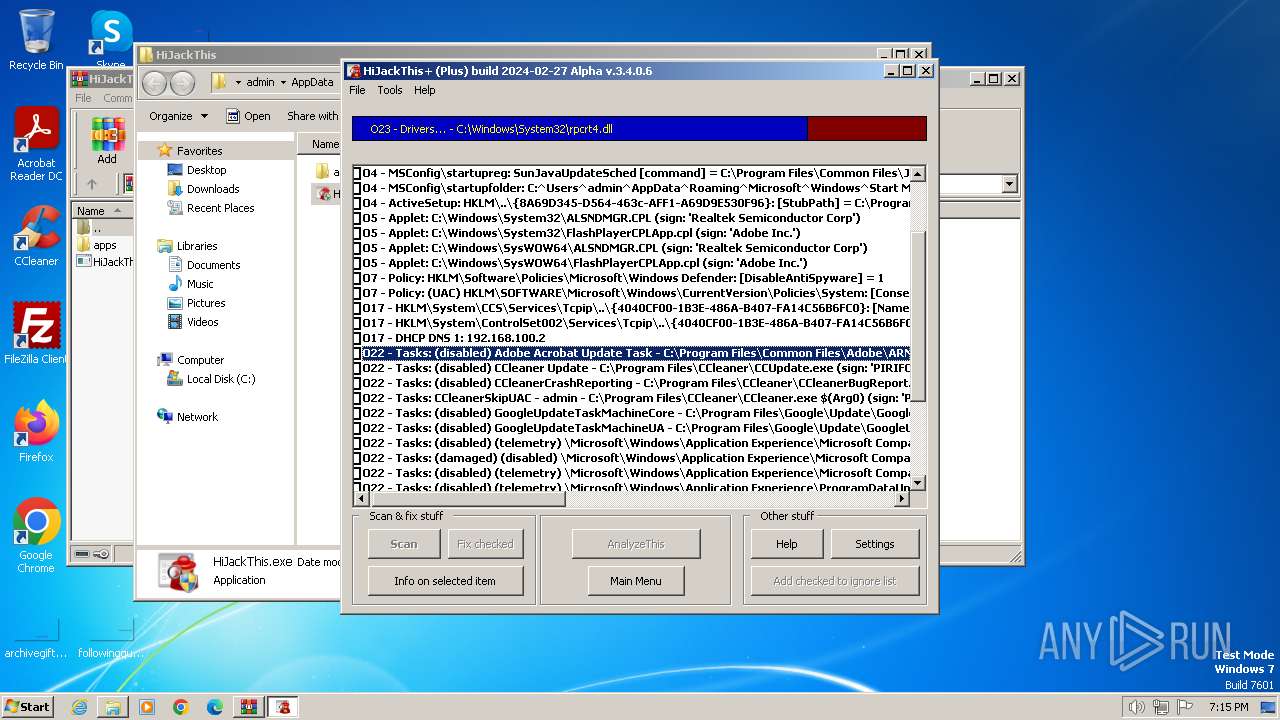Open the Organize dropdown in Explorer
This screenshot has width=1280, height=720.
178,116
